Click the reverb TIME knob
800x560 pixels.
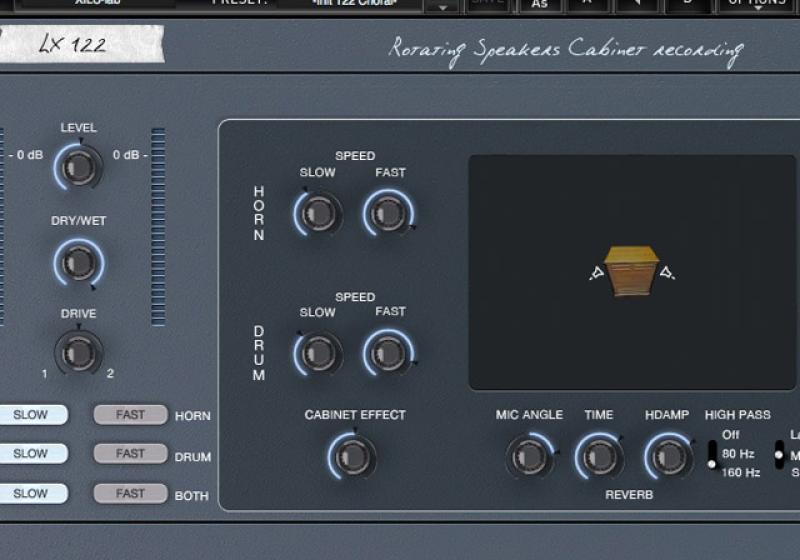coord(598,456)
